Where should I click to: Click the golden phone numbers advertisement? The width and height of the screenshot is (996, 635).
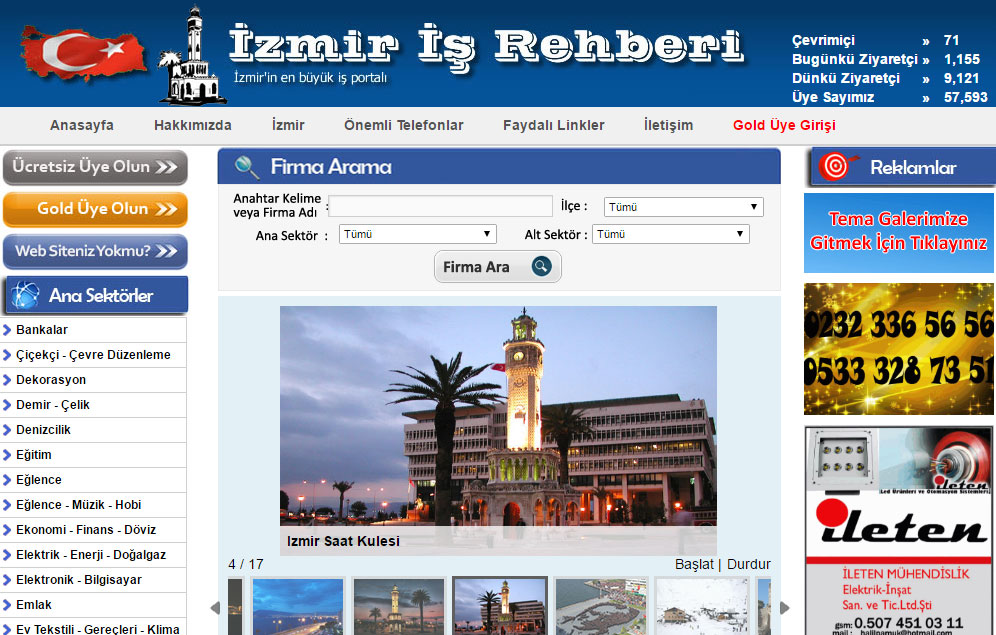[x=899, y=349]
